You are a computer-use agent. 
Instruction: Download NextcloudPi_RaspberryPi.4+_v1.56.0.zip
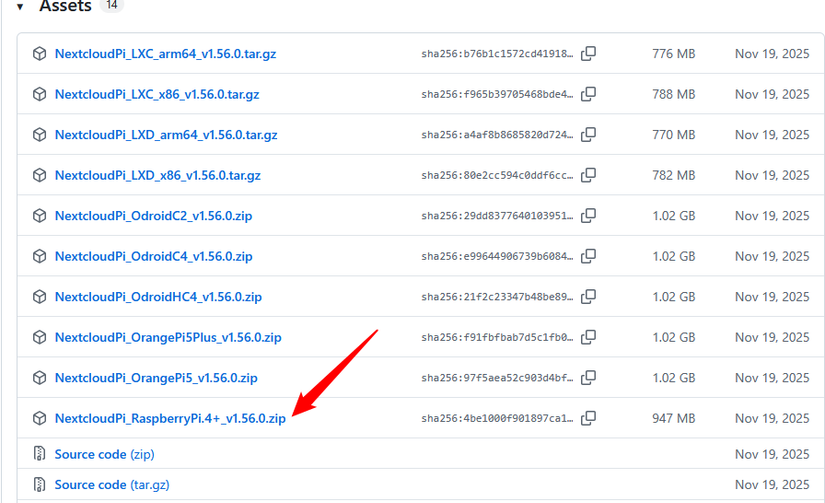coord(170,418)
